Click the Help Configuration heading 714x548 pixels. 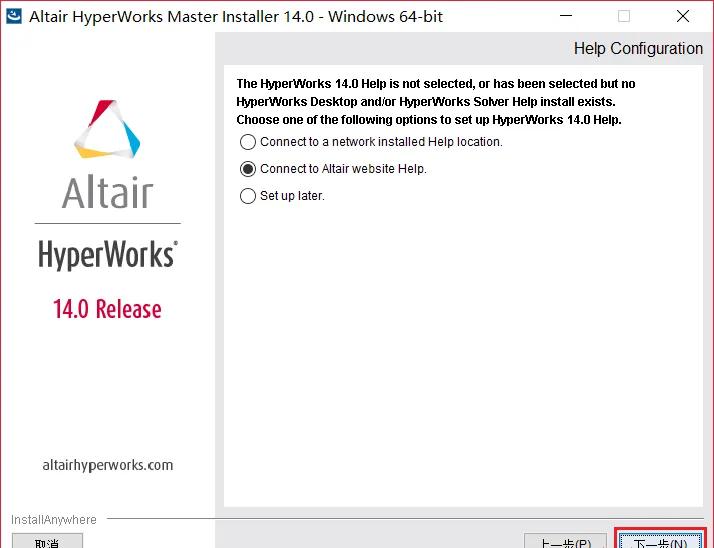(x=638, y=48)
